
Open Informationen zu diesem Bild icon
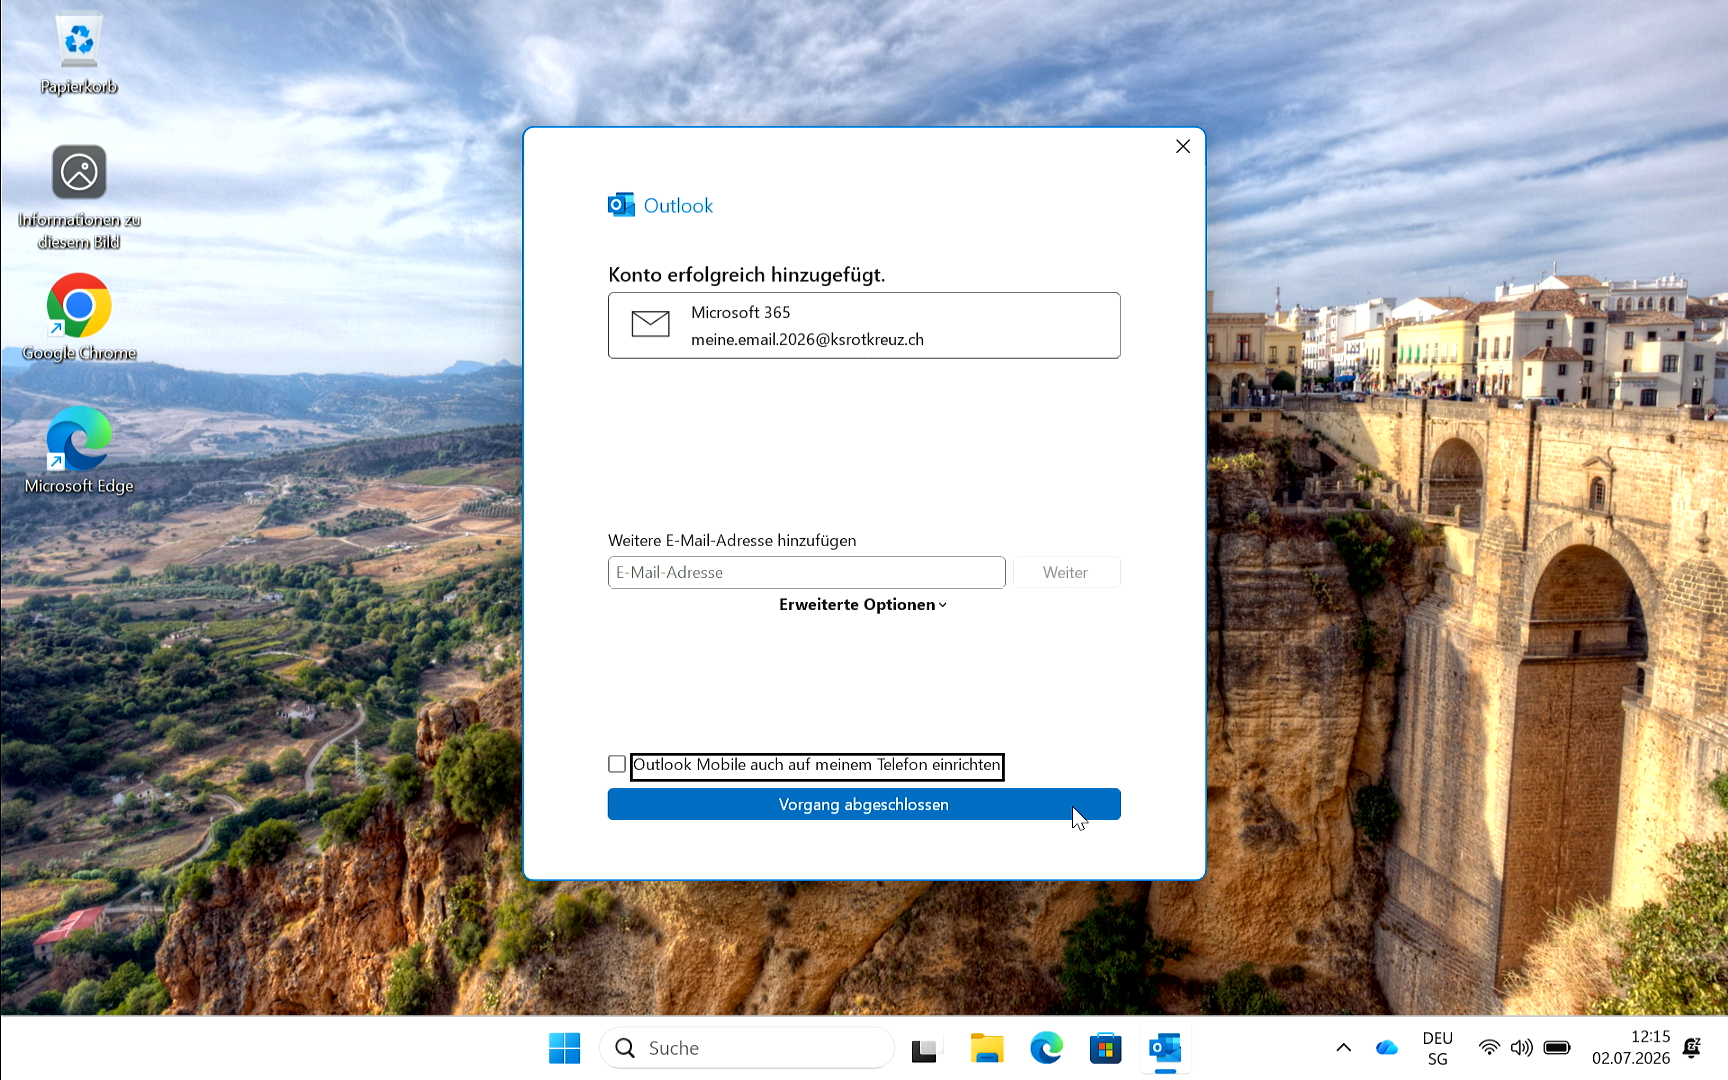coord(79,197)
